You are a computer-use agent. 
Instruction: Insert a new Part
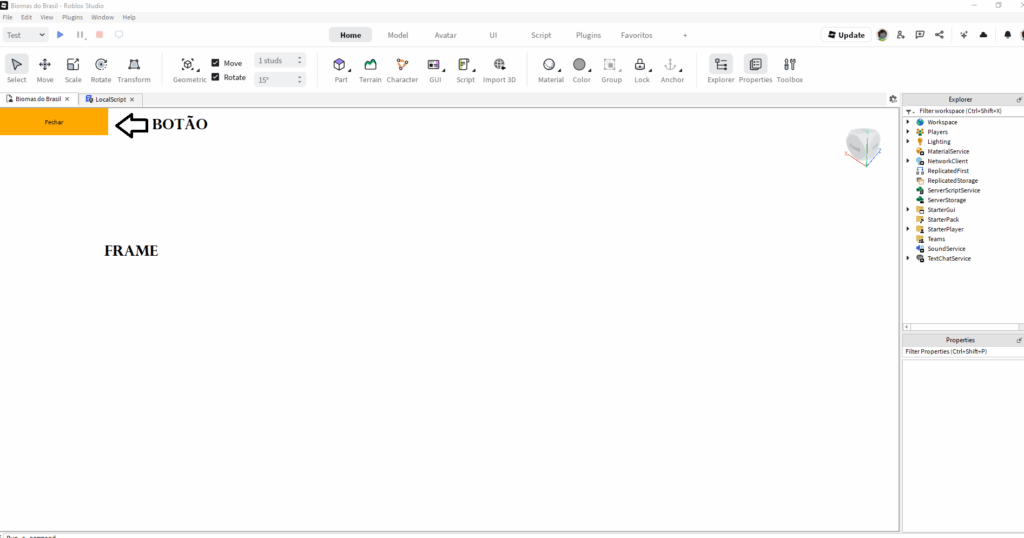point(341,69)
